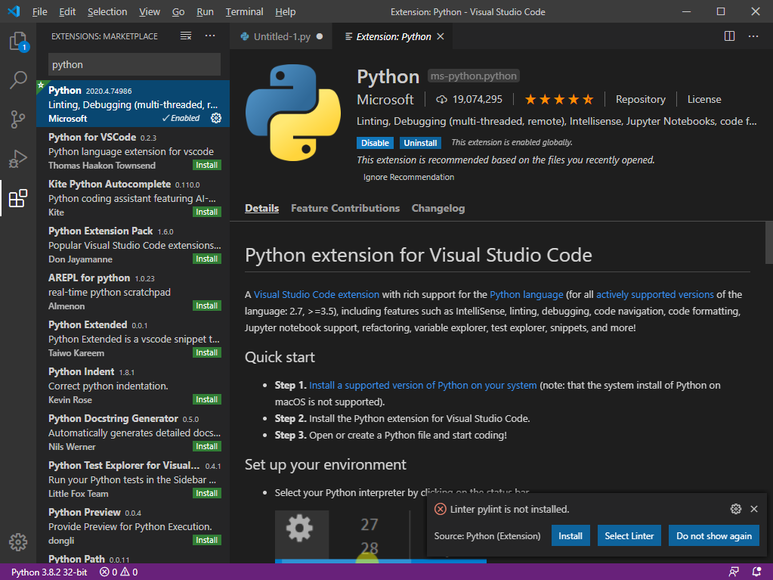Open the Explorer view in activity bar

[x=18, y=41]
